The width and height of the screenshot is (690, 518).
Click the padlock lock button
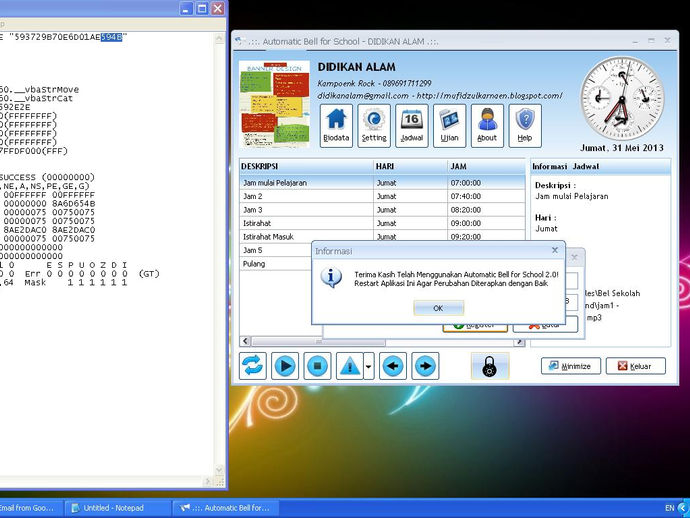click(x=490, y=366)
